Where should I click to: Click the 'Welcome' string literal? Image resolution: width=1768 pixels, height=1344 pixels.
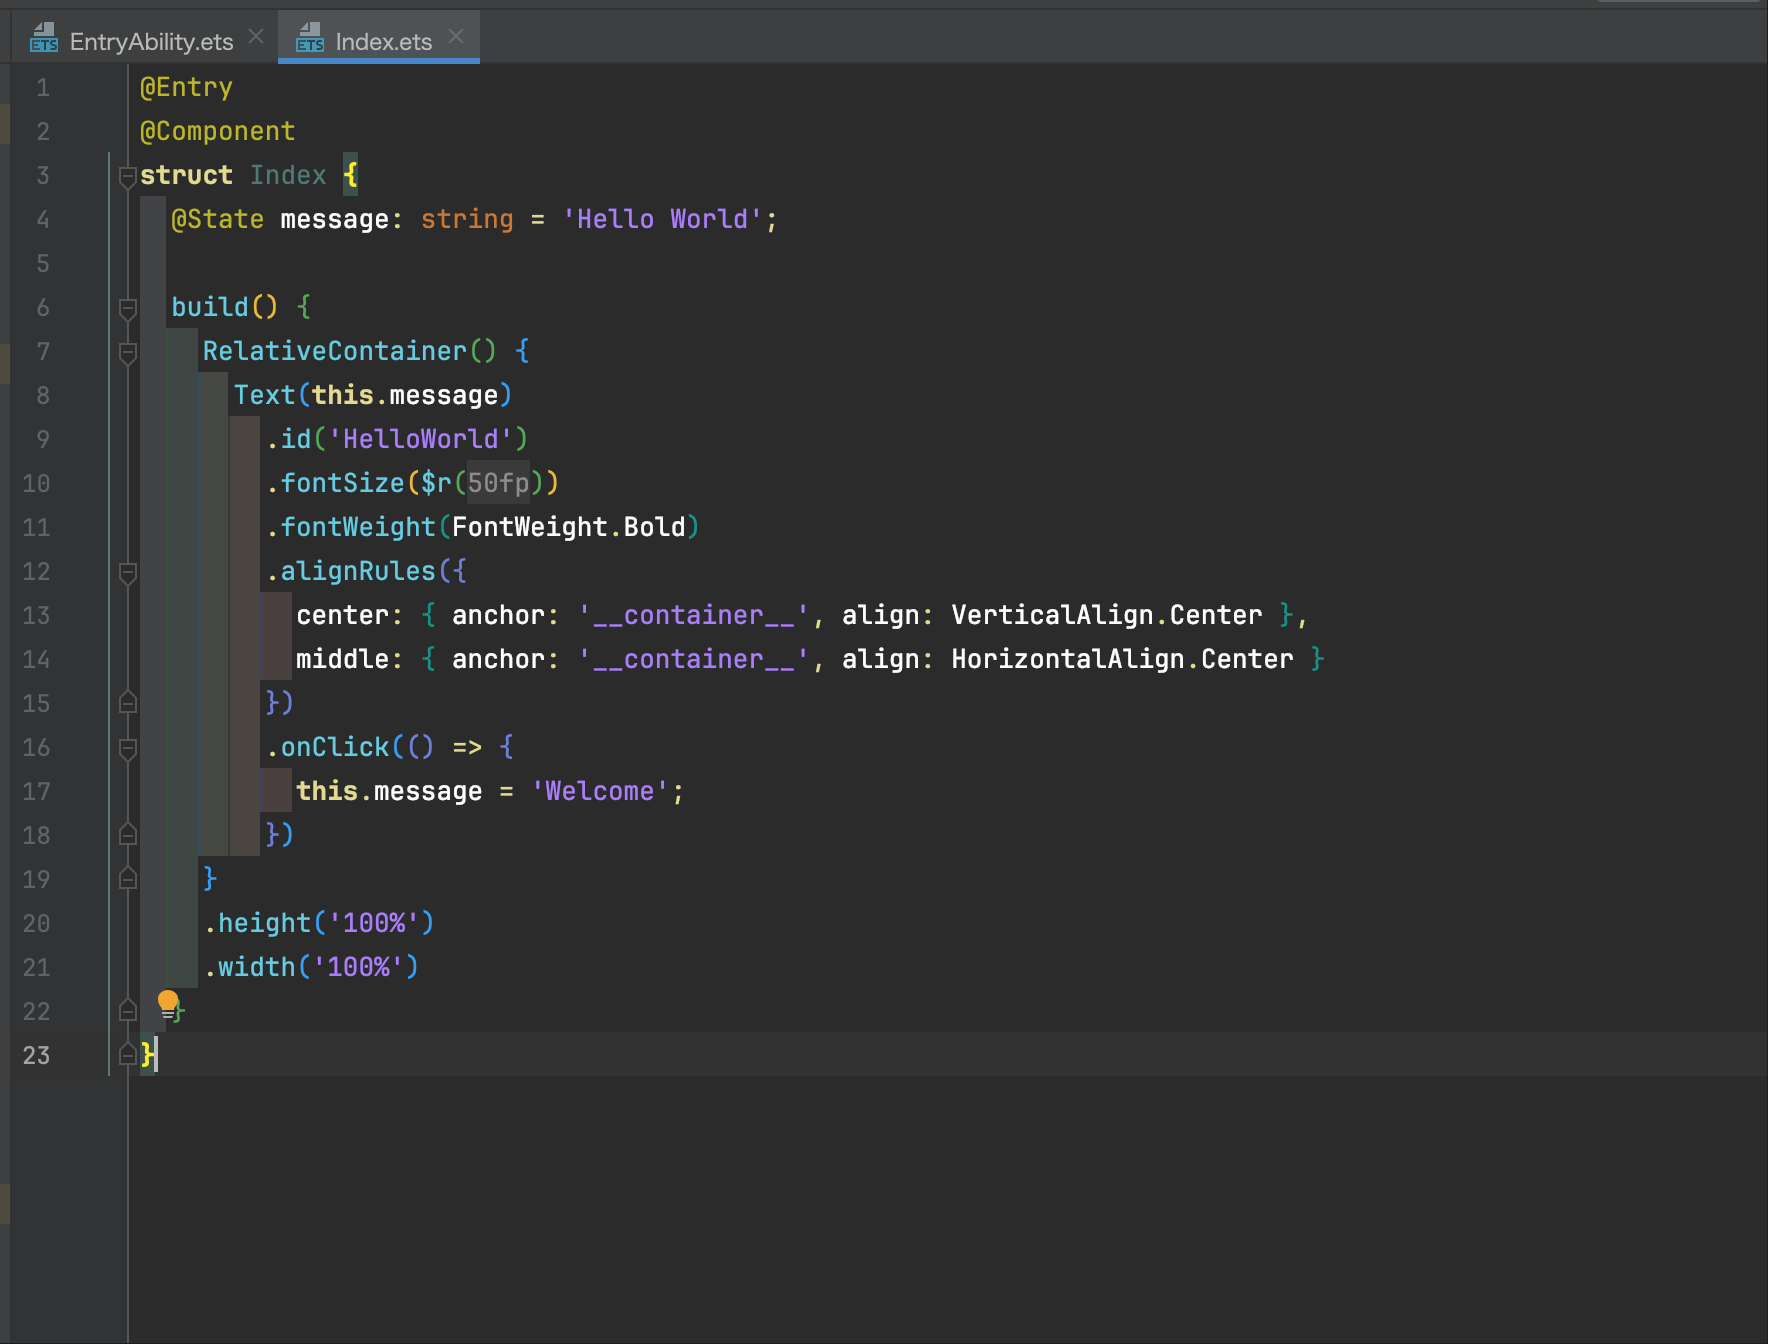tap(600, 791)
